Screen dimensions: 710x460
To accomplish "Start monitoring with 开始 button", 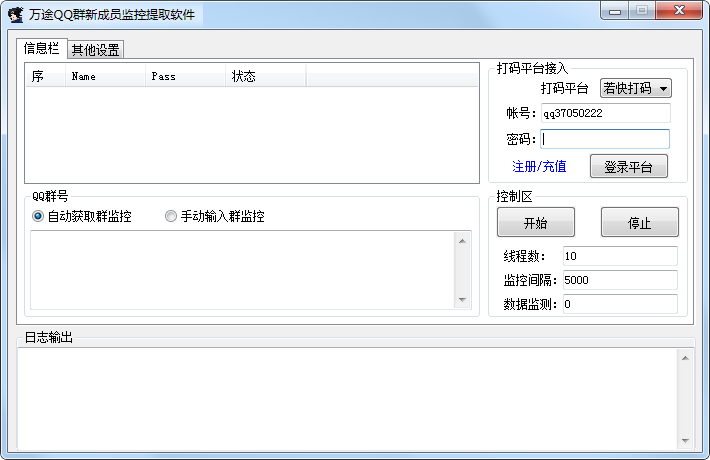I will 535,223.
